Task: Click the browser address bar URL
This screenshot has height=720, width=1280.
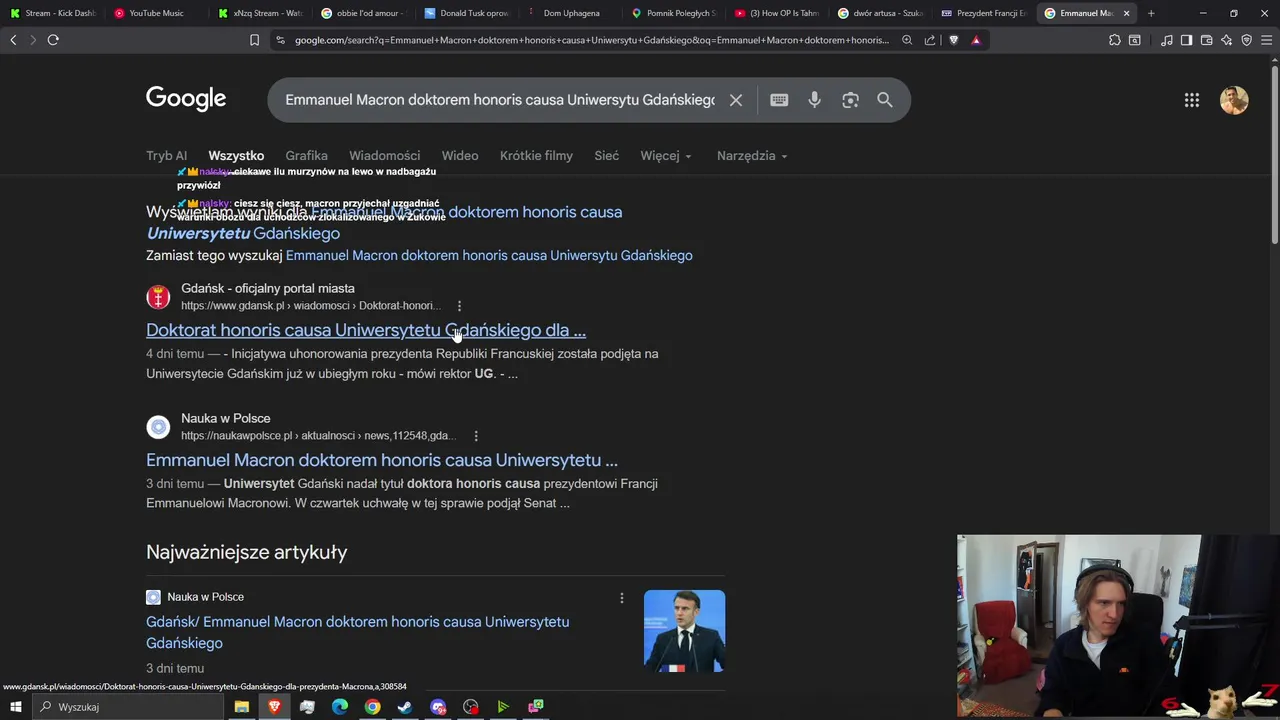Action: (590, 40)
